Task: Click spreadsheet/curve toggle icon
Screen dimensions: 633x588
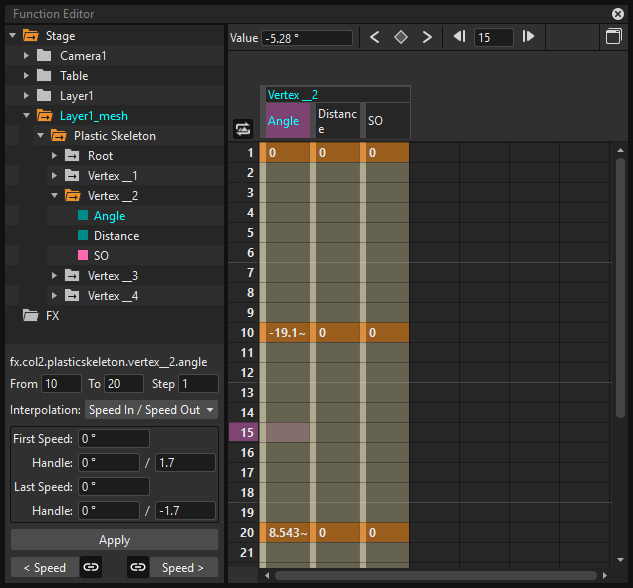Action: pos(243,129)
